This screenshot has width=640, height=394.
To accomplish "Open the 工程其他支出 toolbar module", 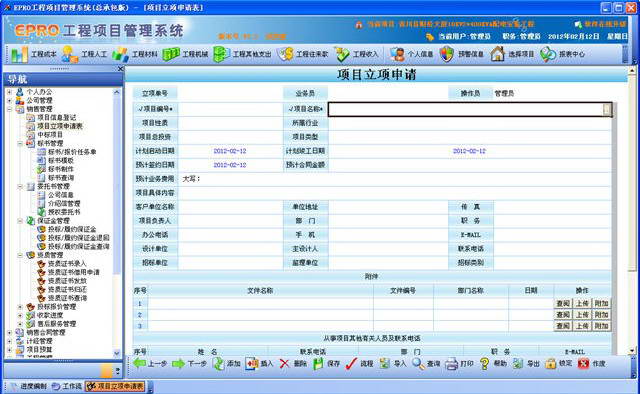I will click(242, 54).
